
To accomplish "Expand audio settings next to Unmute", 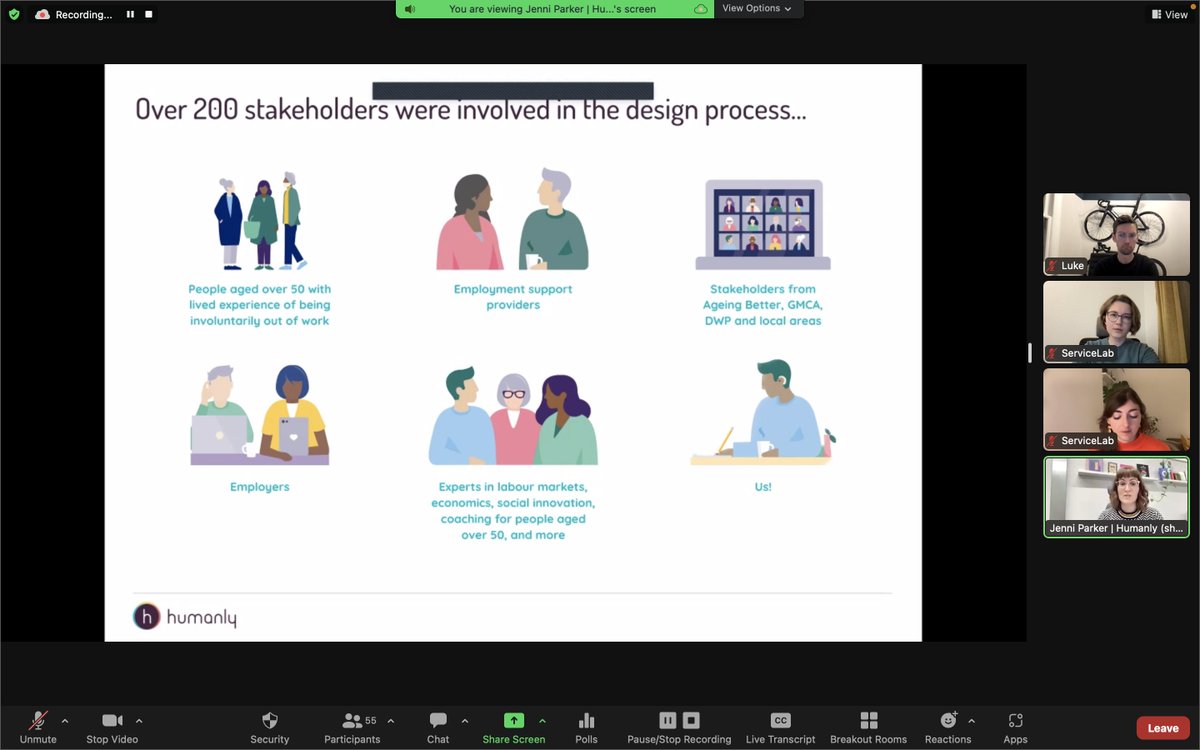I will tap(66, 720).
